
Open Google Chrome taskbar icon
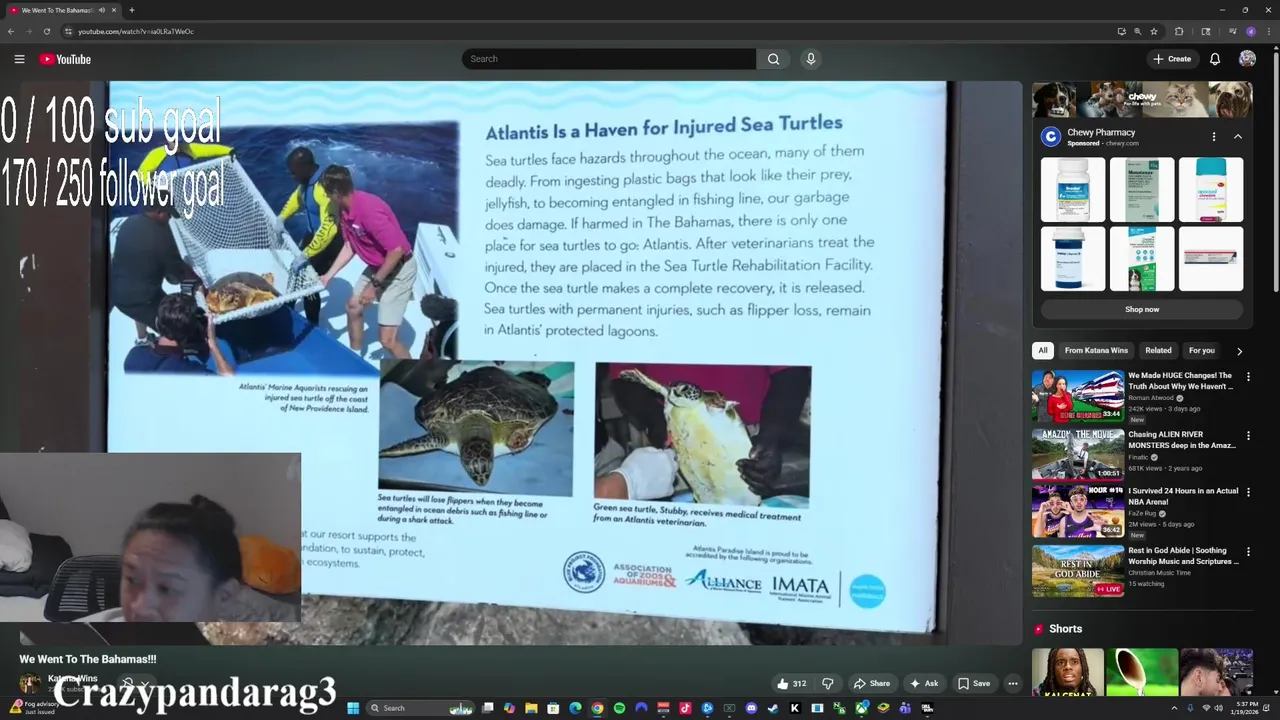coord(597,708)
